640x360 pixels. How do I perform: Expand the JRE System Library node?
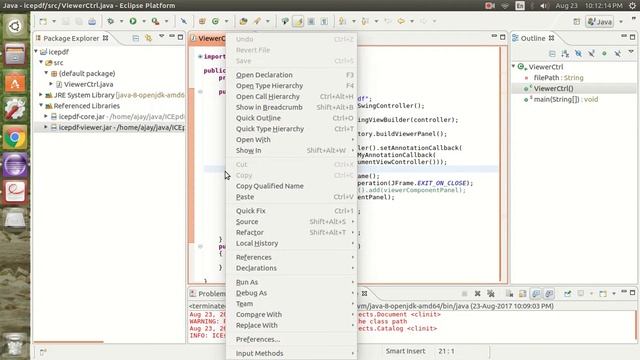[x=41, y=95]
